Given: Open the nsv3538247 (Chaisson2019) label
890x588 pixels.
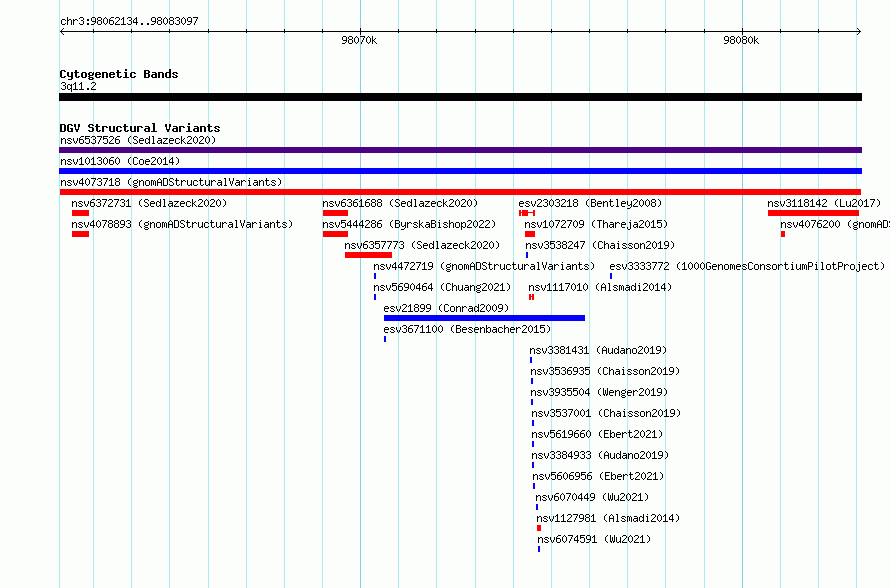Looking at the screenshot, I should (x=600, y=245).
